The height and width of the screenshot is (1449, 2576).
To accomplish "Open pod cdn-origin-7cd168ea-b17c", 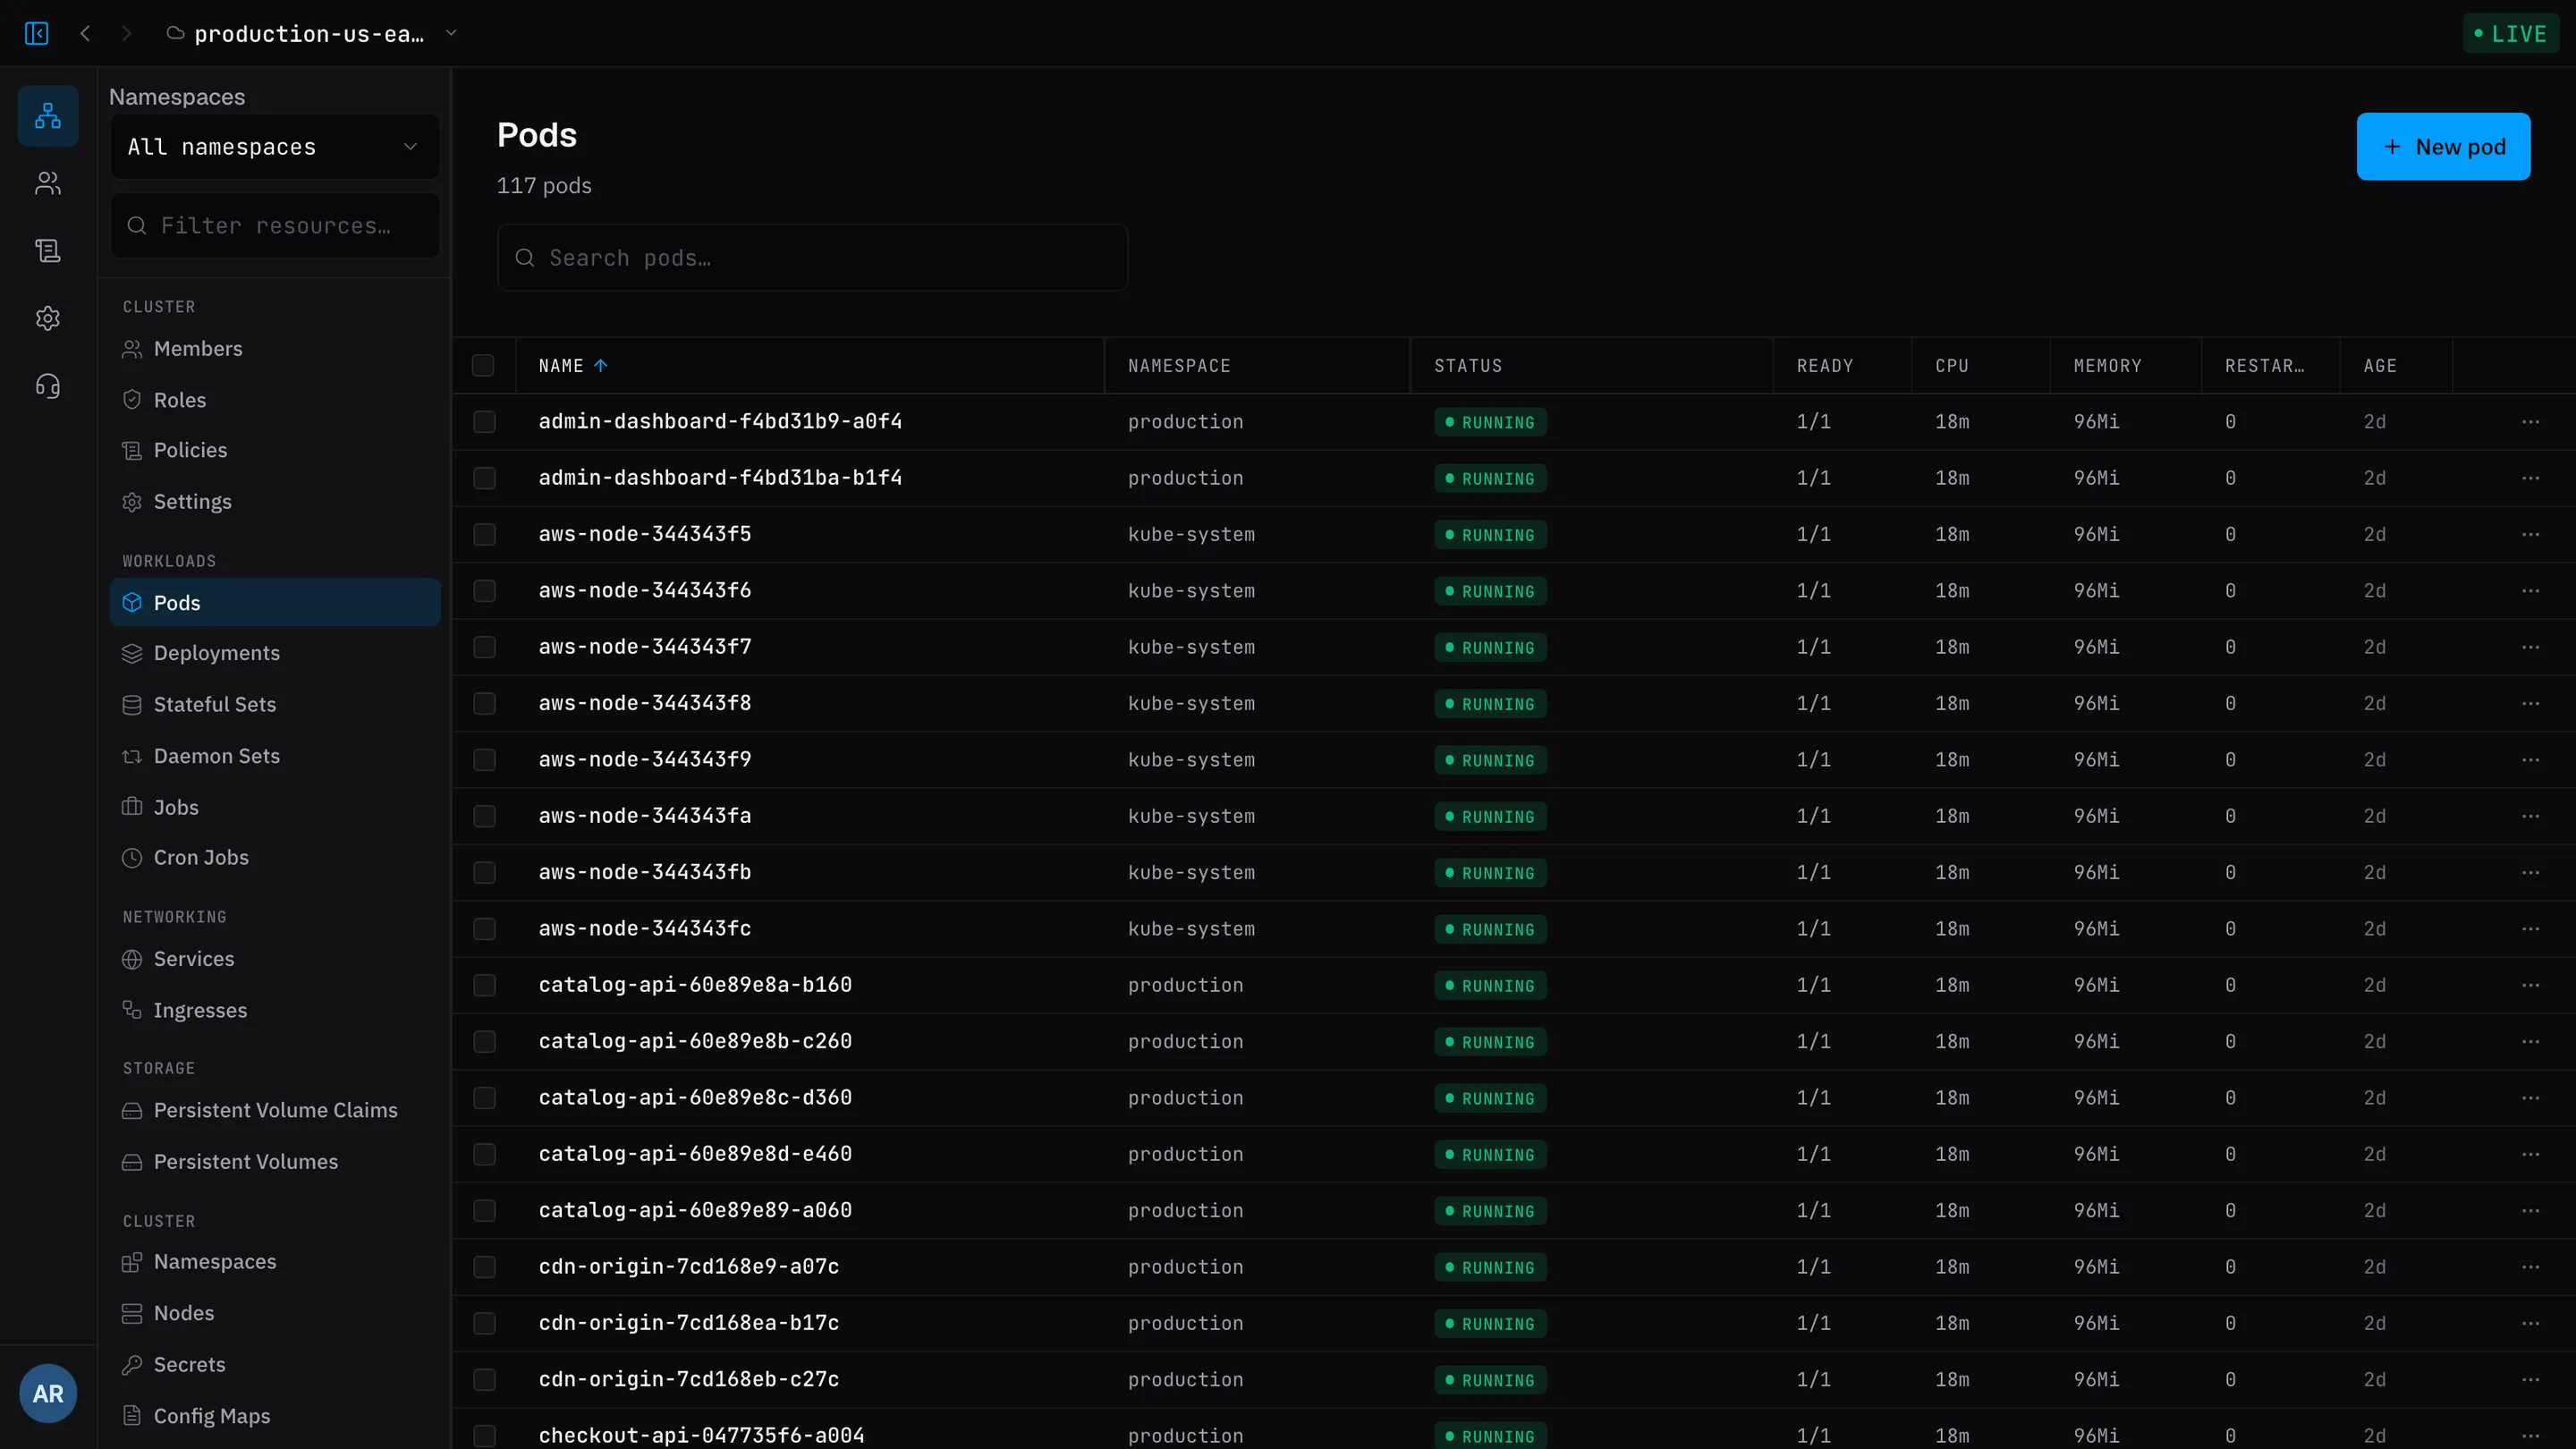I will click(x=688, y=1323).
